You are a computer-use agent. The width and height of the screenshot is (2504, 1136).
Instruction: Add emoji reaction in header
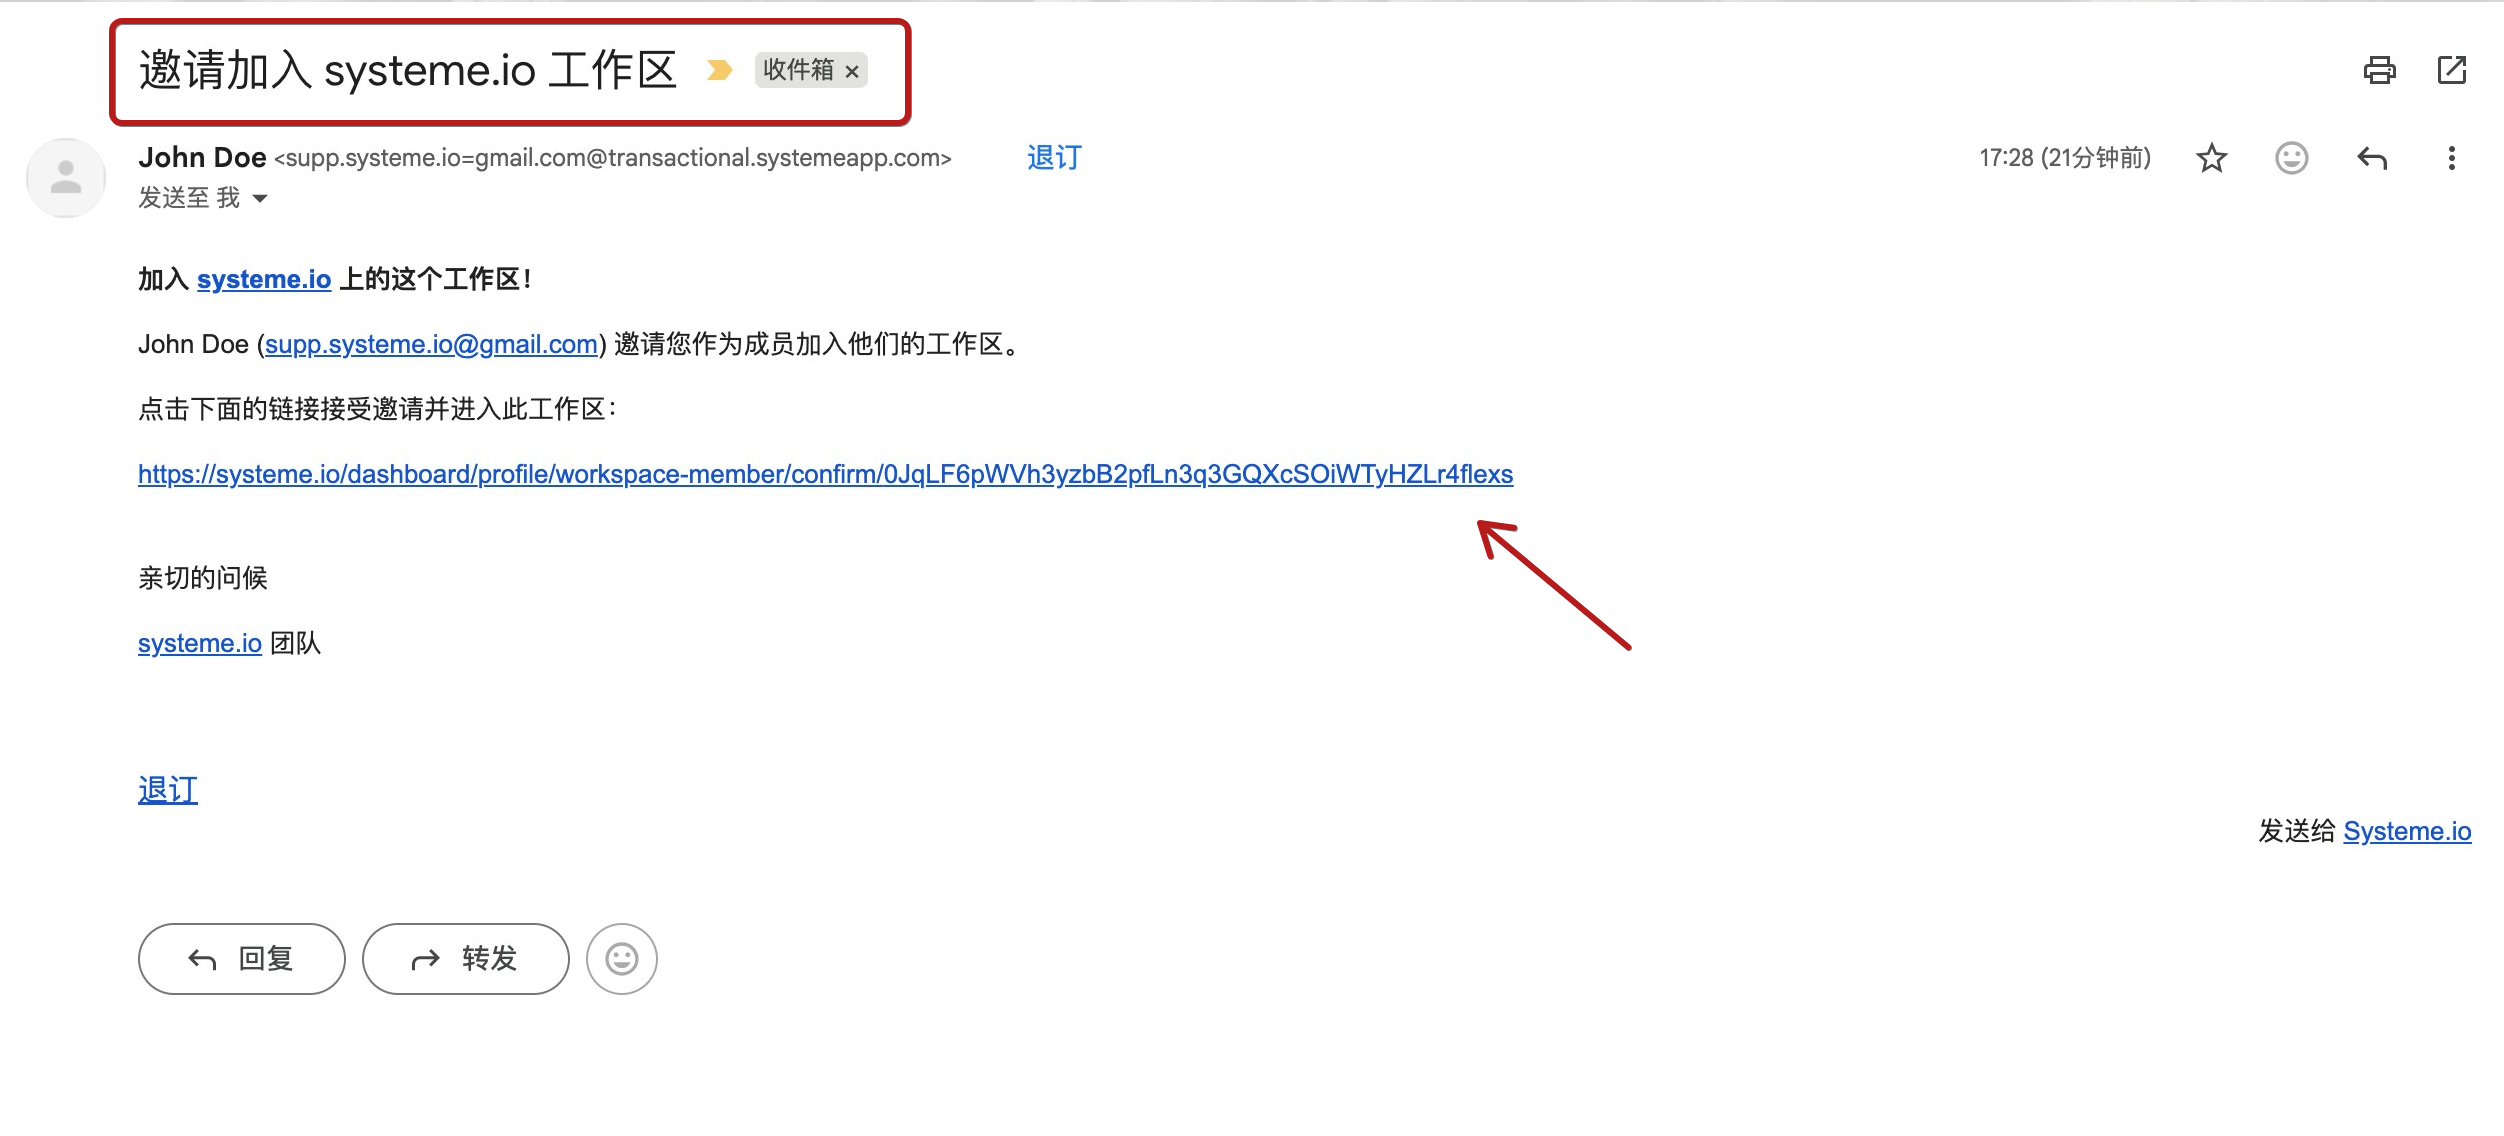click(x=2291, y=158)
